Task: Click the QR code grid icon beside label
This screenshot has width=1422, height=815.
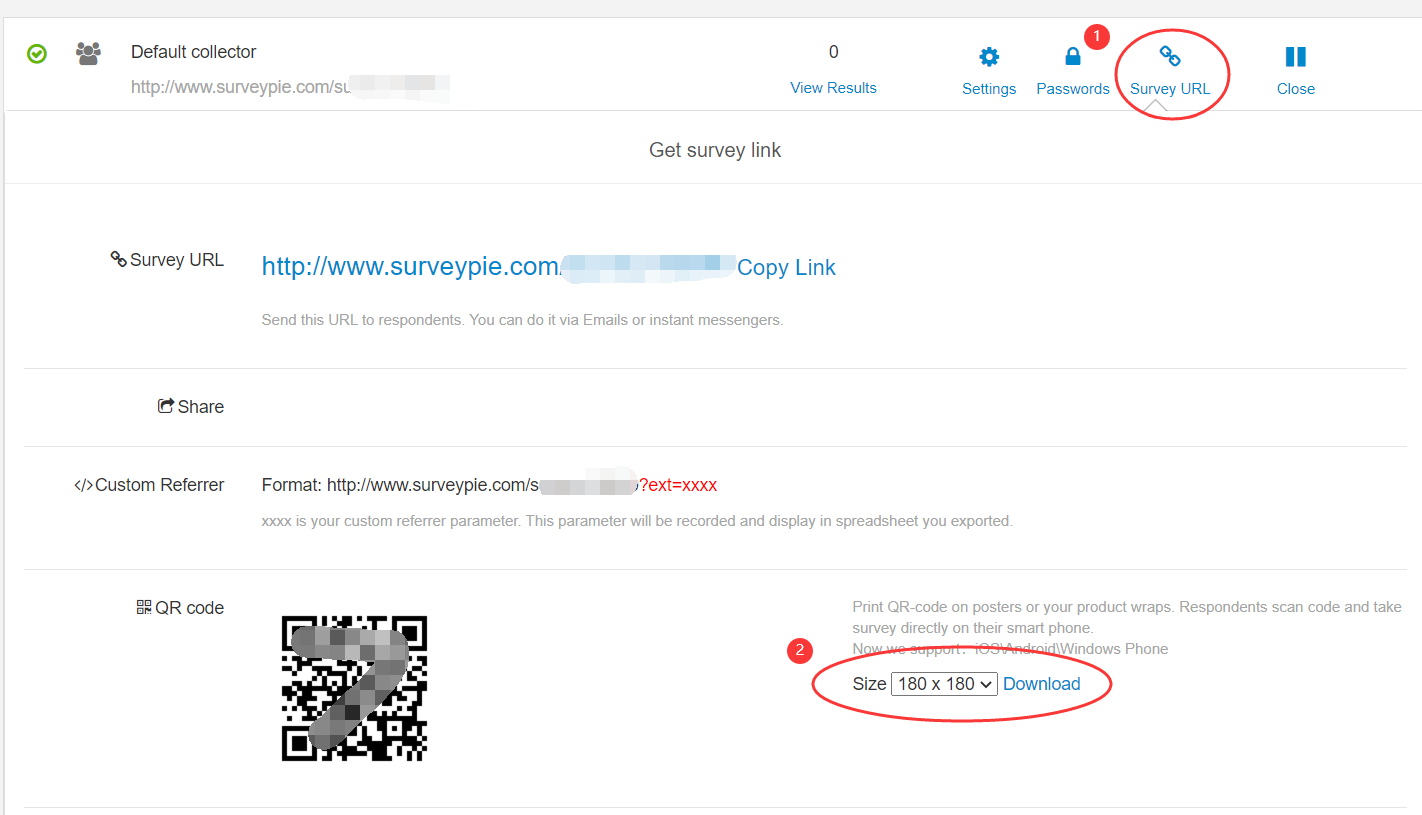Action: pyautogui.click(x=144, y=607)
